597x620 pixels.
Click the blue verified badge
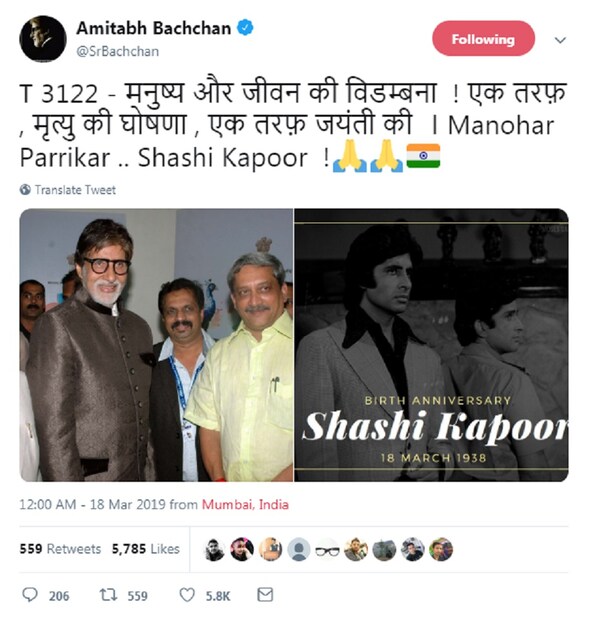(x=245, y=28)
